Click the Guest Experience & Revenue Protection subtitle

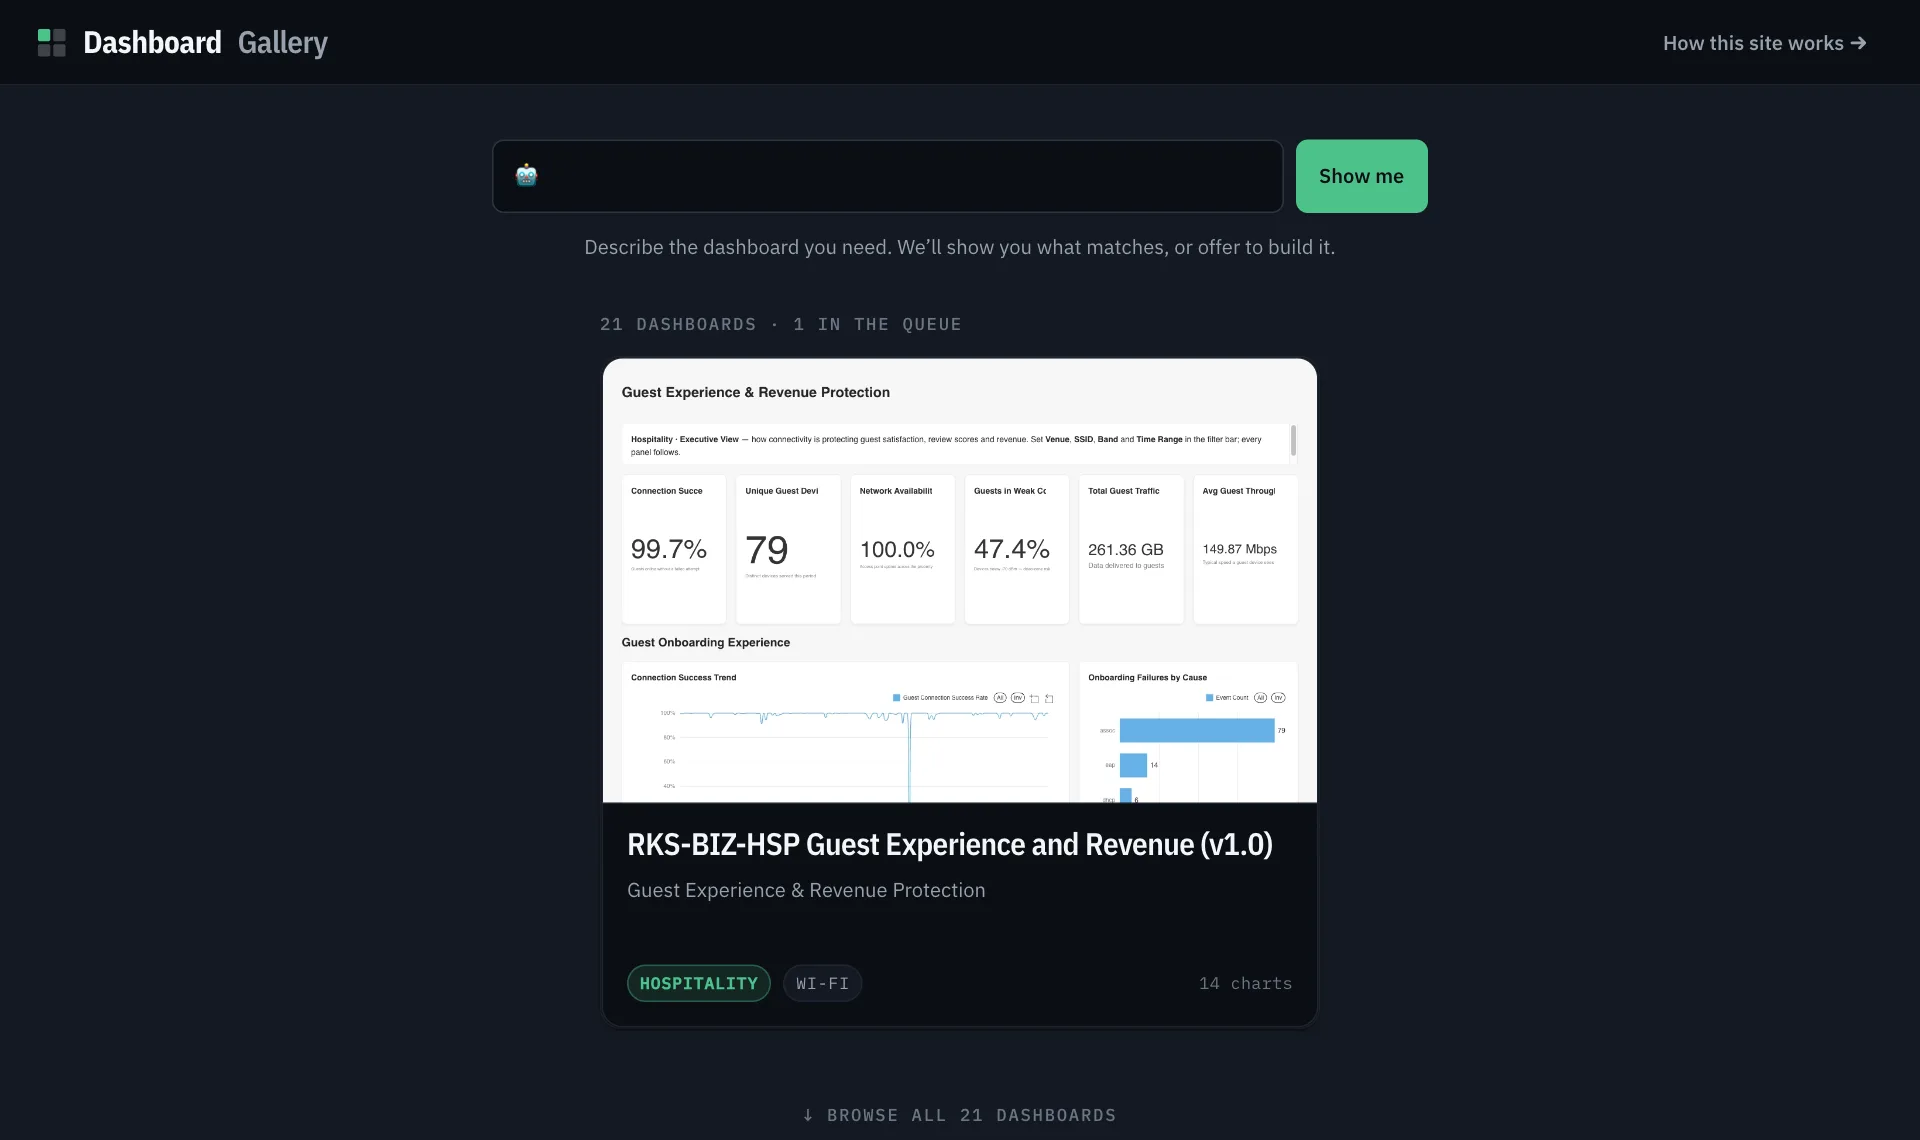point(806,890)
